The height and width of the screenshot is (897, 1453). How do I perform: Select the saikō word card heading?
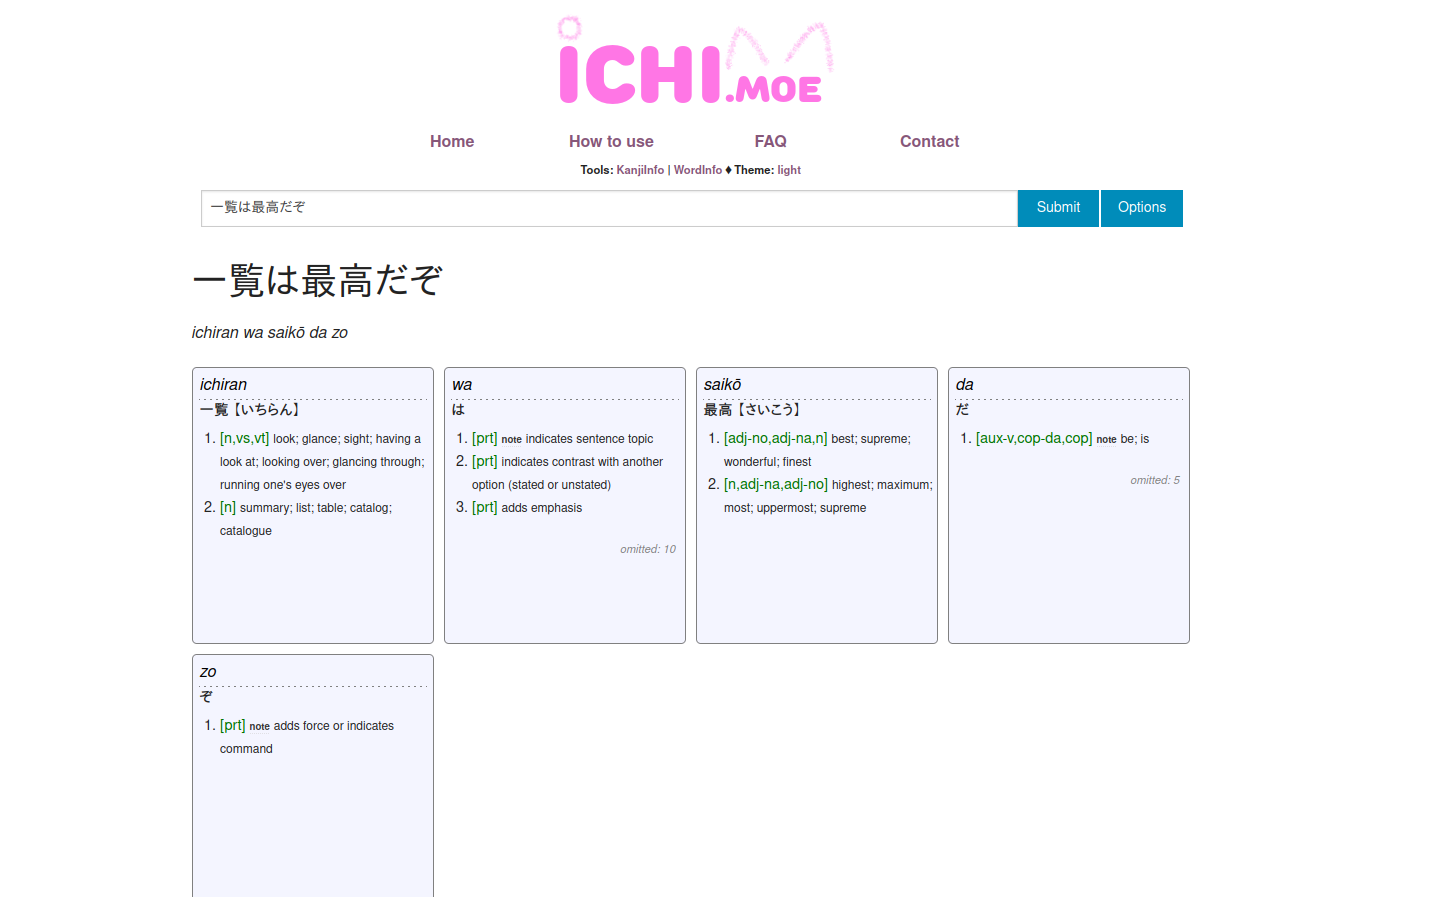pyautogui.click(x=722, y=385)
